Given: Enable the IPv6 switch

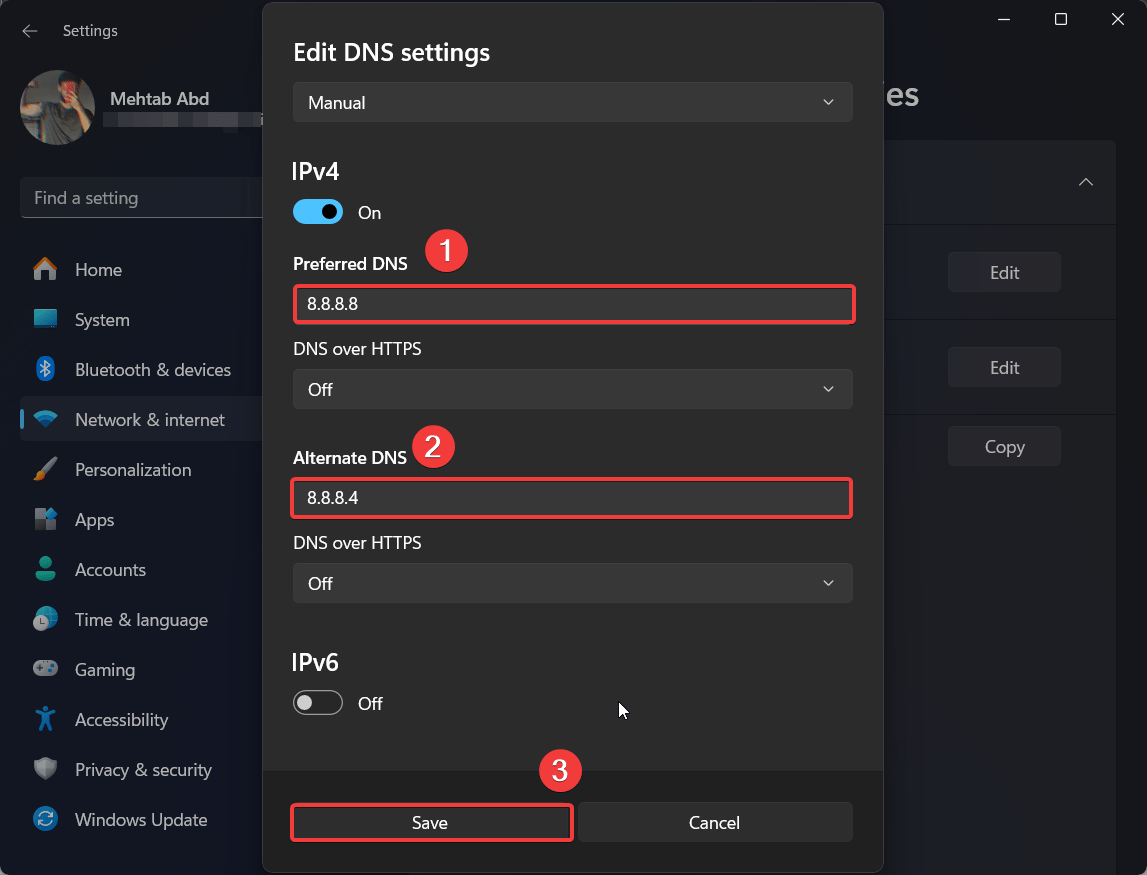Looking at the screenshot, I should (317, 703).
